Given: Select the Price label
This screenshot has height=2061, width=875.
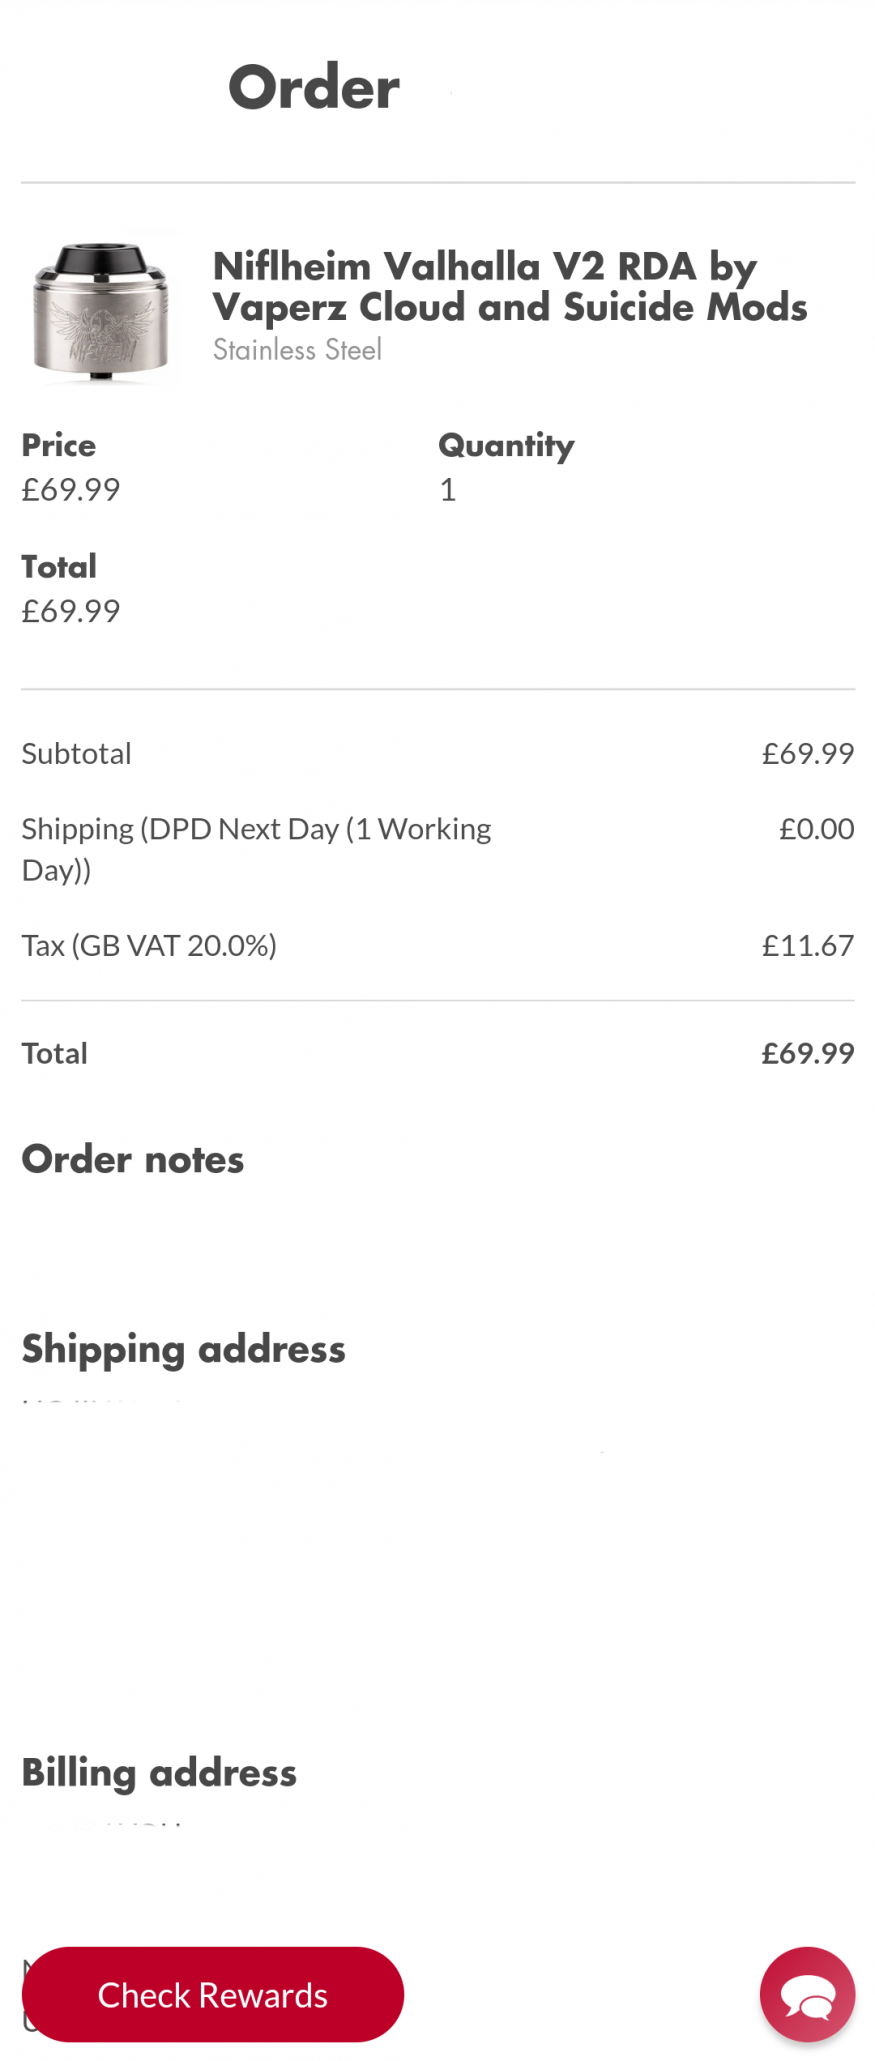Looking at the screenshot, I should coord(59,445).
